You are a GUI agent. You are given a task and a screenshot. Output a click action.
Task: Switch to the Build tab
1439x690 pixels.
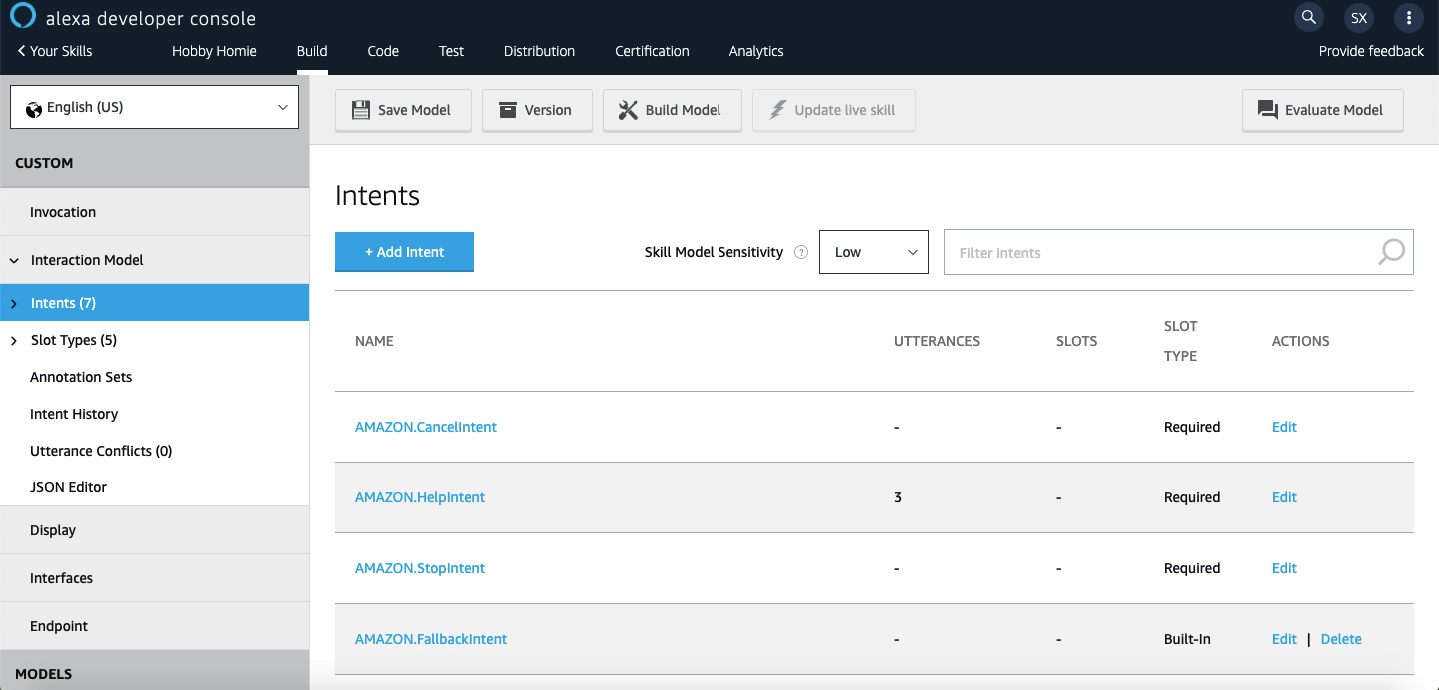312,51
